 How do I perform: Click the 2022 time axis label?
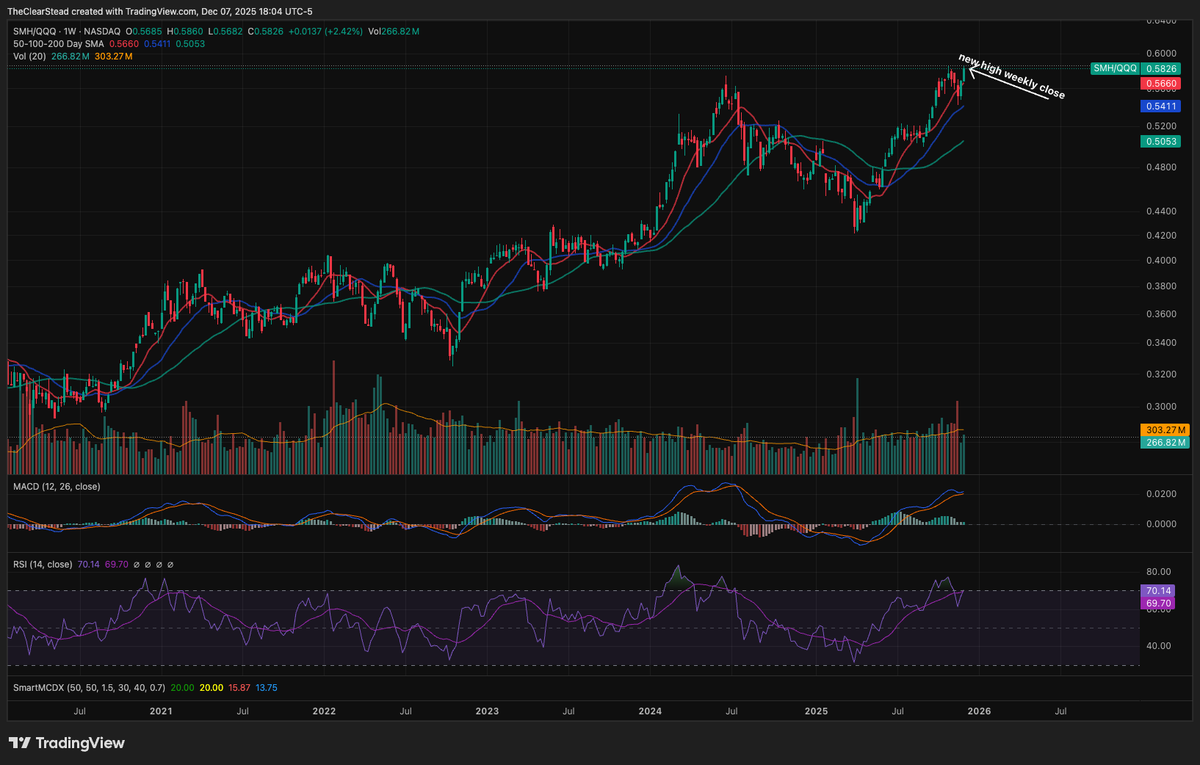point(324,712)
